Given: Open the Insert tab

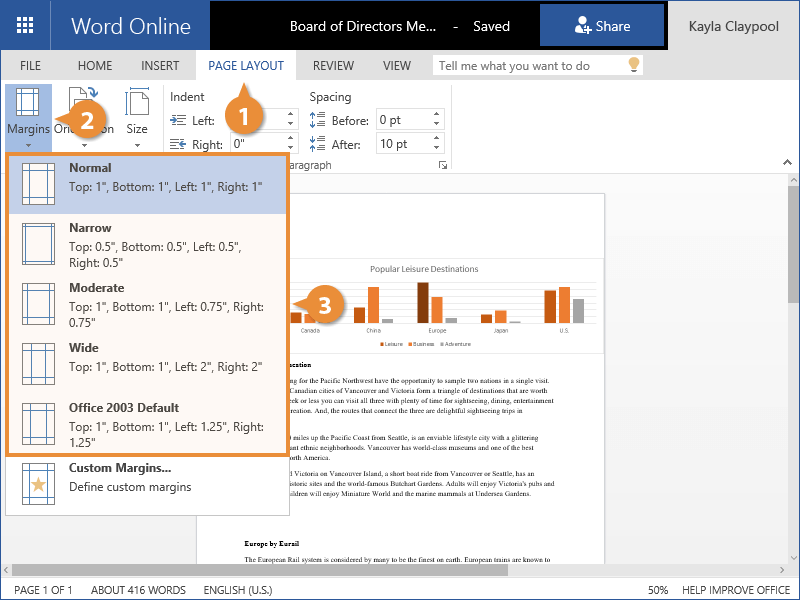Looking at the screenshot, I should [160, 66].
